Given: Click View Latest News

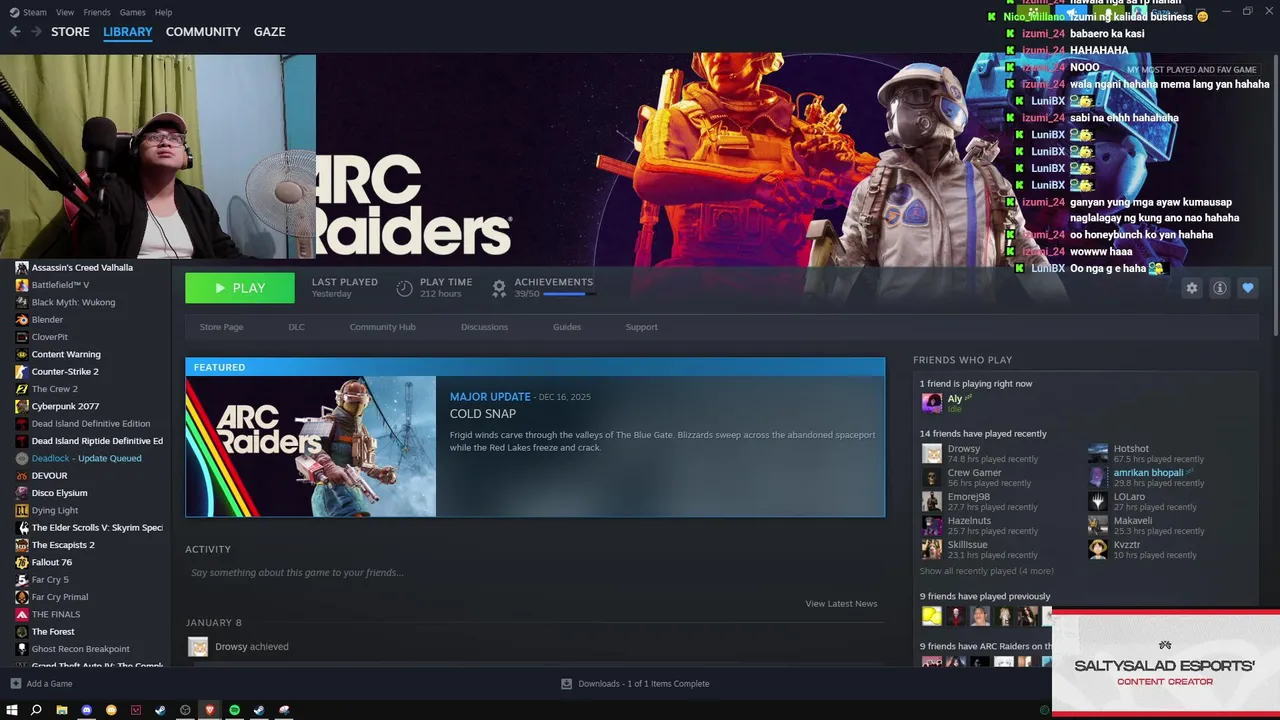Looking at the screenshot, I should click(841, 604).
